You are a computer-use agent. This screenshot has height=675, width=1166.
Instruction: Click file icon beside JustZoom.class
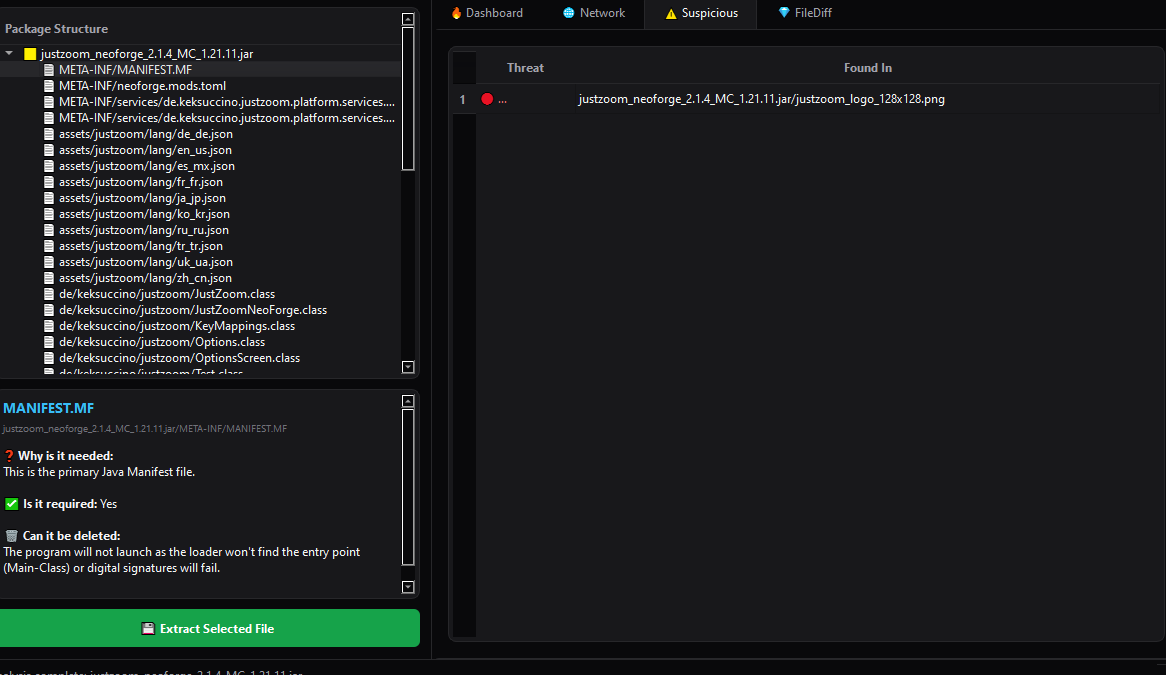[49, 294]
